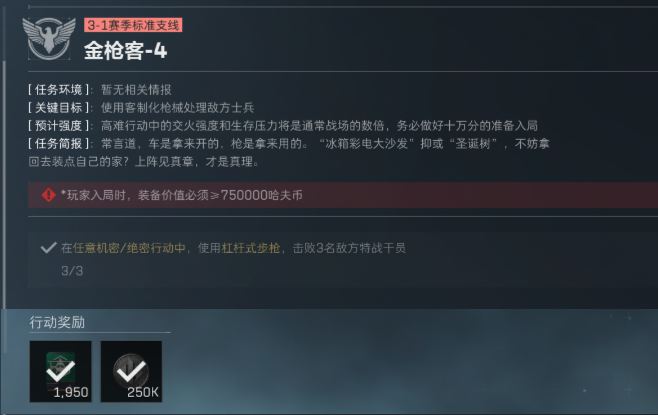Click the 任意机密/绝密行动中 highlighted link
This screenshot has height=415, width=658.
coord(129,248)
